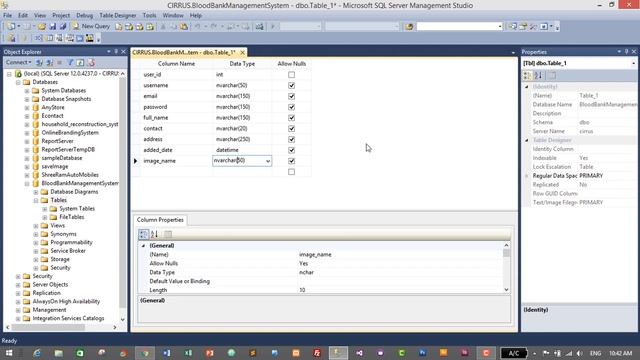Screen dimensions: 640x360
Task: Click the New Query toolbar button
Action: tap(91, 26)
